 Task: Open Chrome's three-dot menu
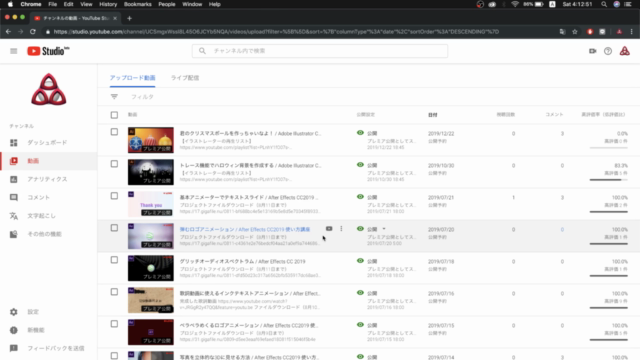coord(632,31)
